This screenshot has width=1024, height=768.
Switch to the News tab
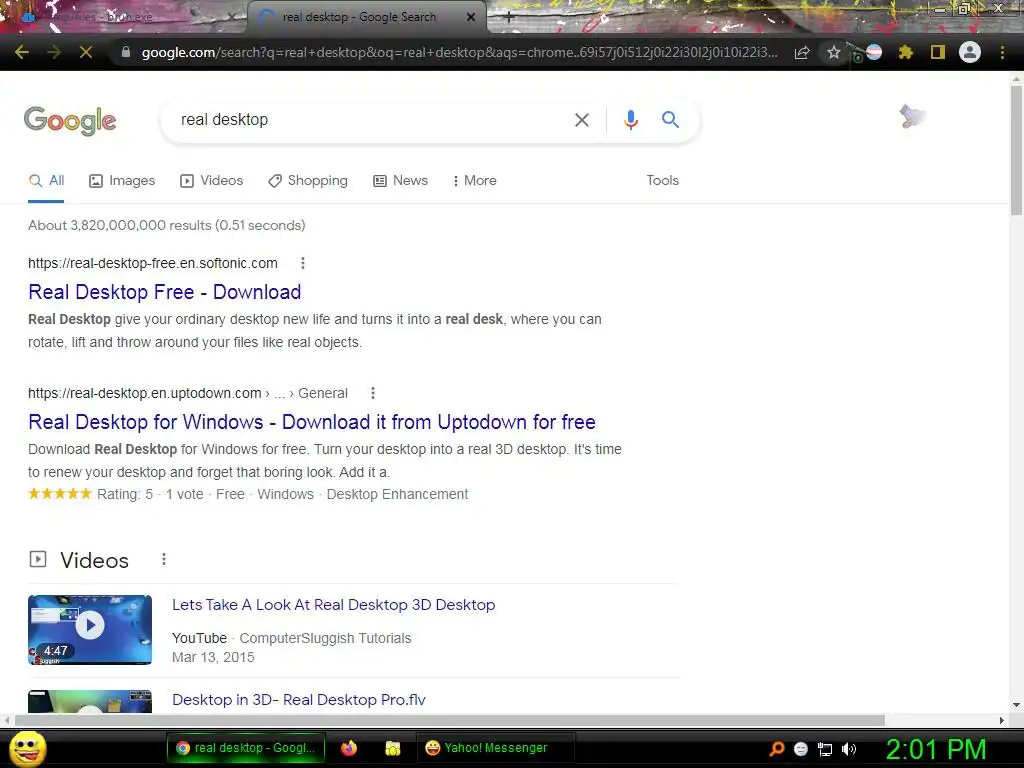[x=400, y=181]
